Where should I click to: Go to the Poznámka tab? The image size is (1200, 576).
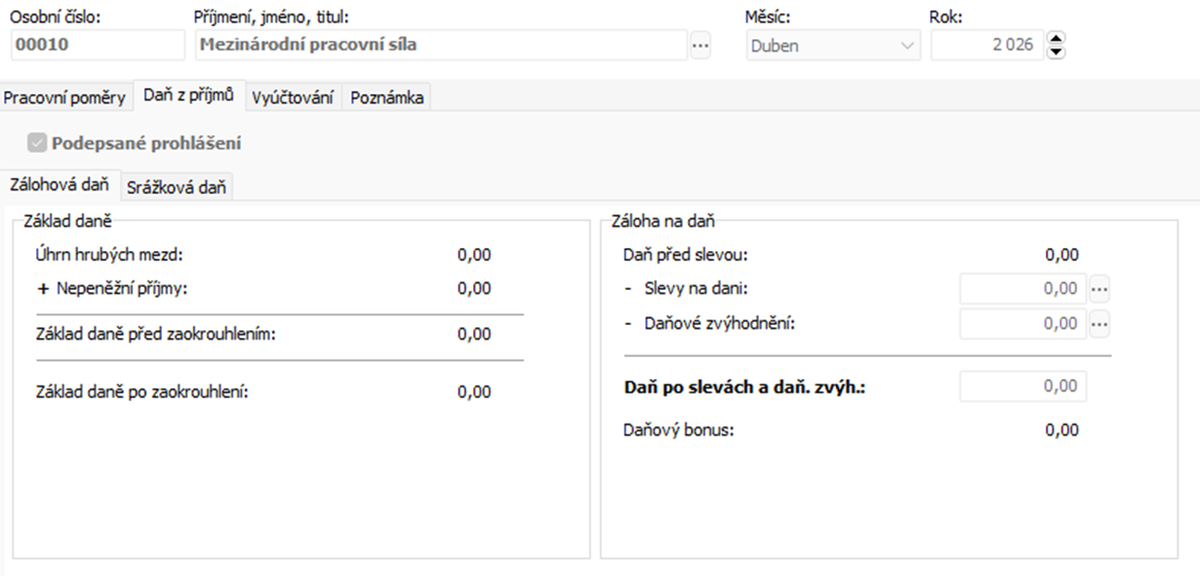click(x=387, y=98)
